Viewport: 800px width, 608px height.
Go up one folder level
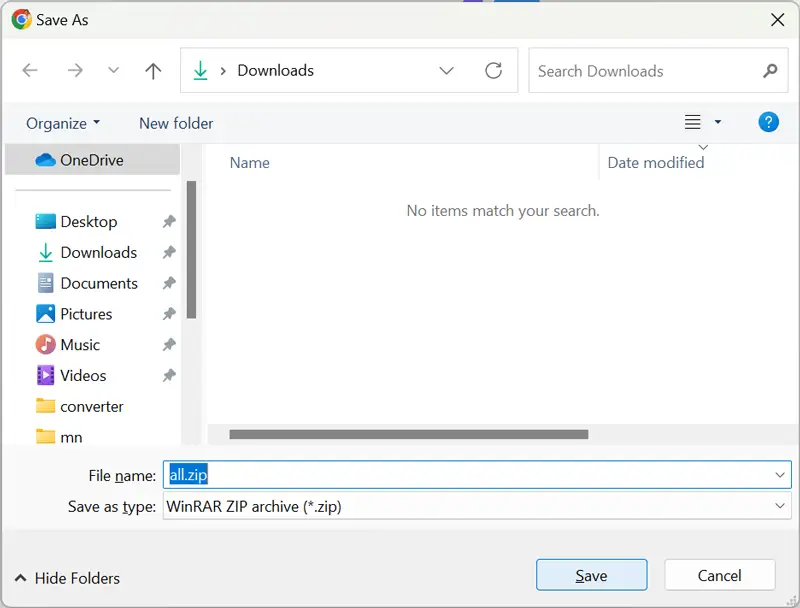[153, 71]
